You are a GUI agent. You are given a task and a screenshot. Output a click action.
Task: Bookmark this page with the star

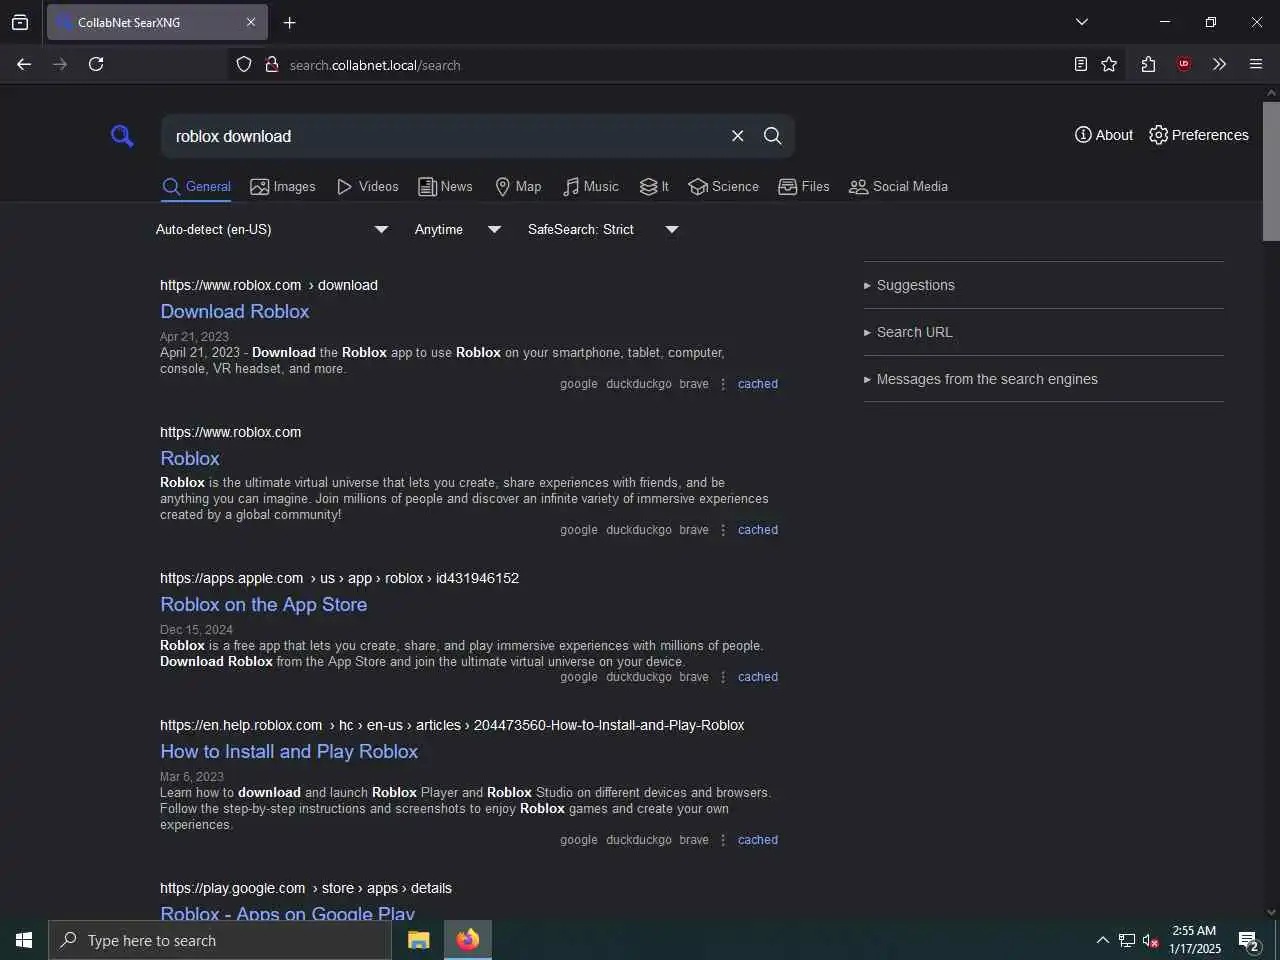1109,64
